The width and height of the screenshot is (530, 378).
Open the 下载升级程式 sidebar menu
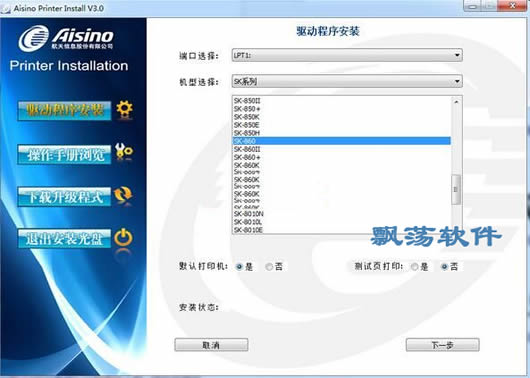pyautogui.click(x=64, y=196)
